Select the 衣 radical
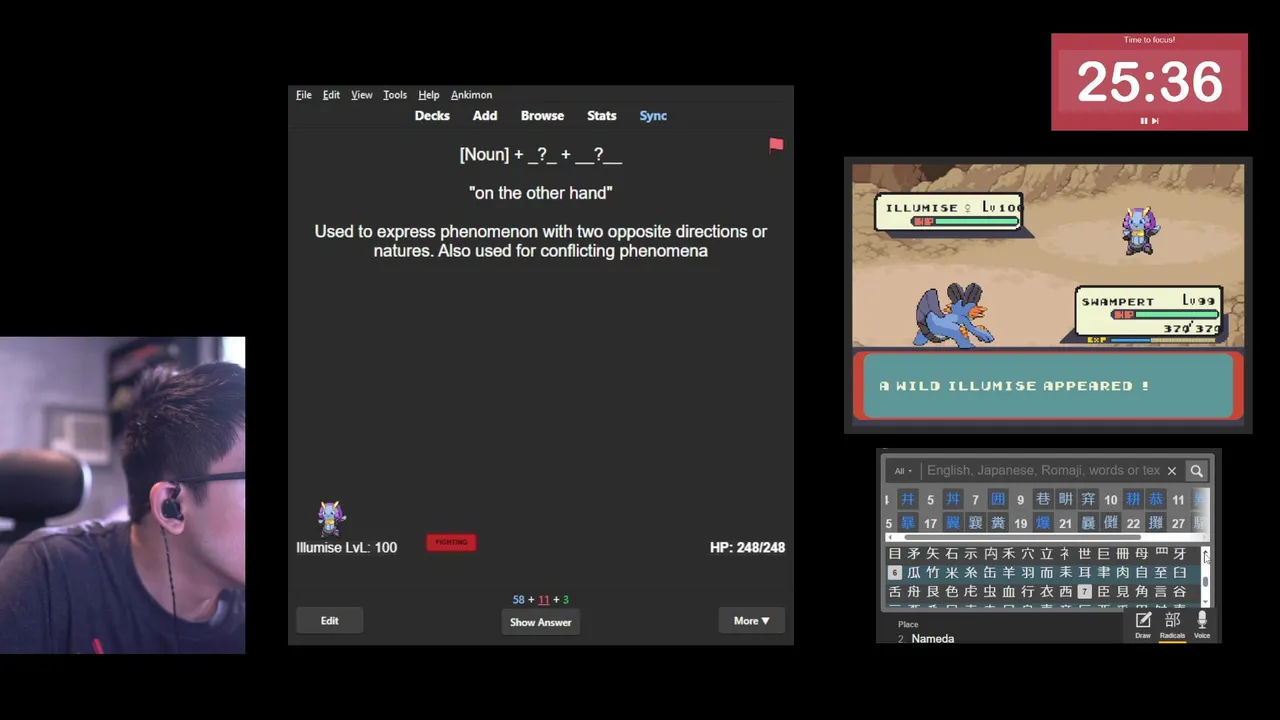Image resolution: width=1280 pixels, height=720 pixels. (1047, 592)
